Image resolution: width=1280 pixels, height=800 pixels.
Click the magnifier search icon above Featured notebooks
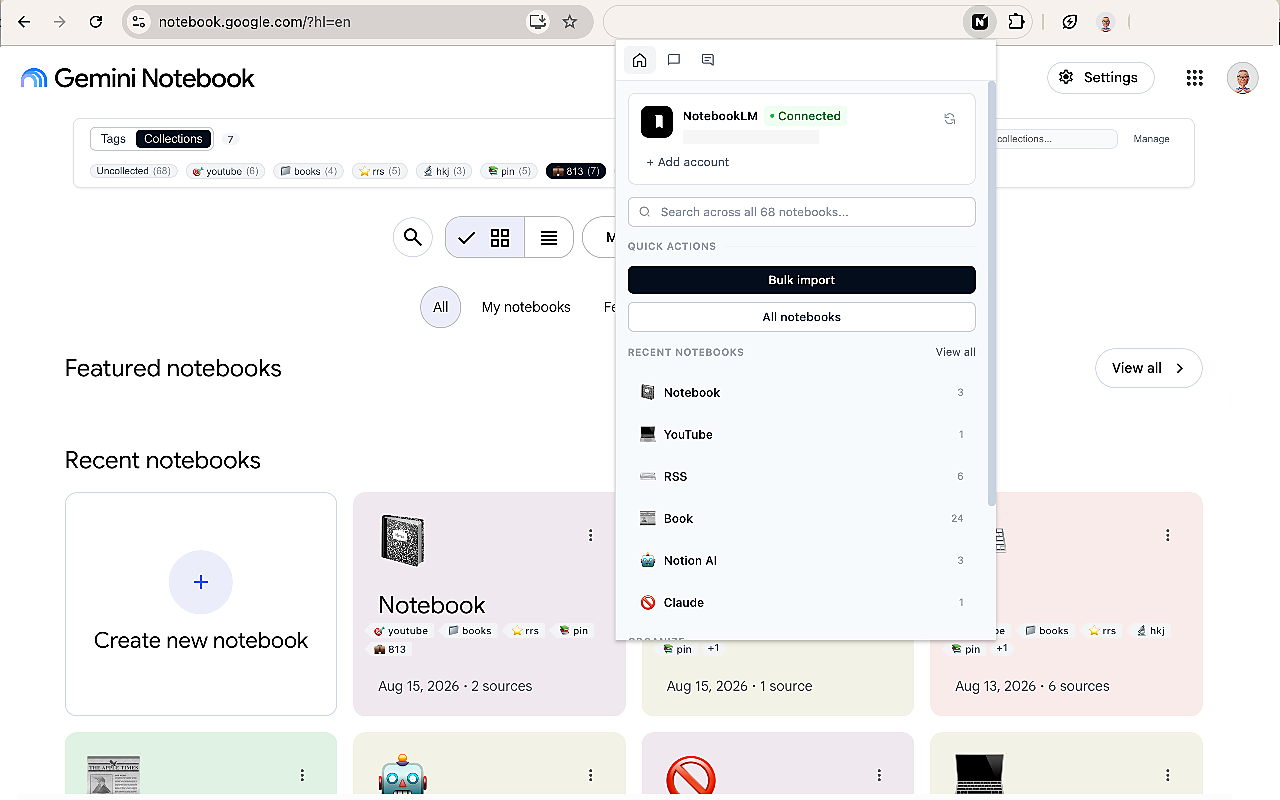(x=413, y=237)
